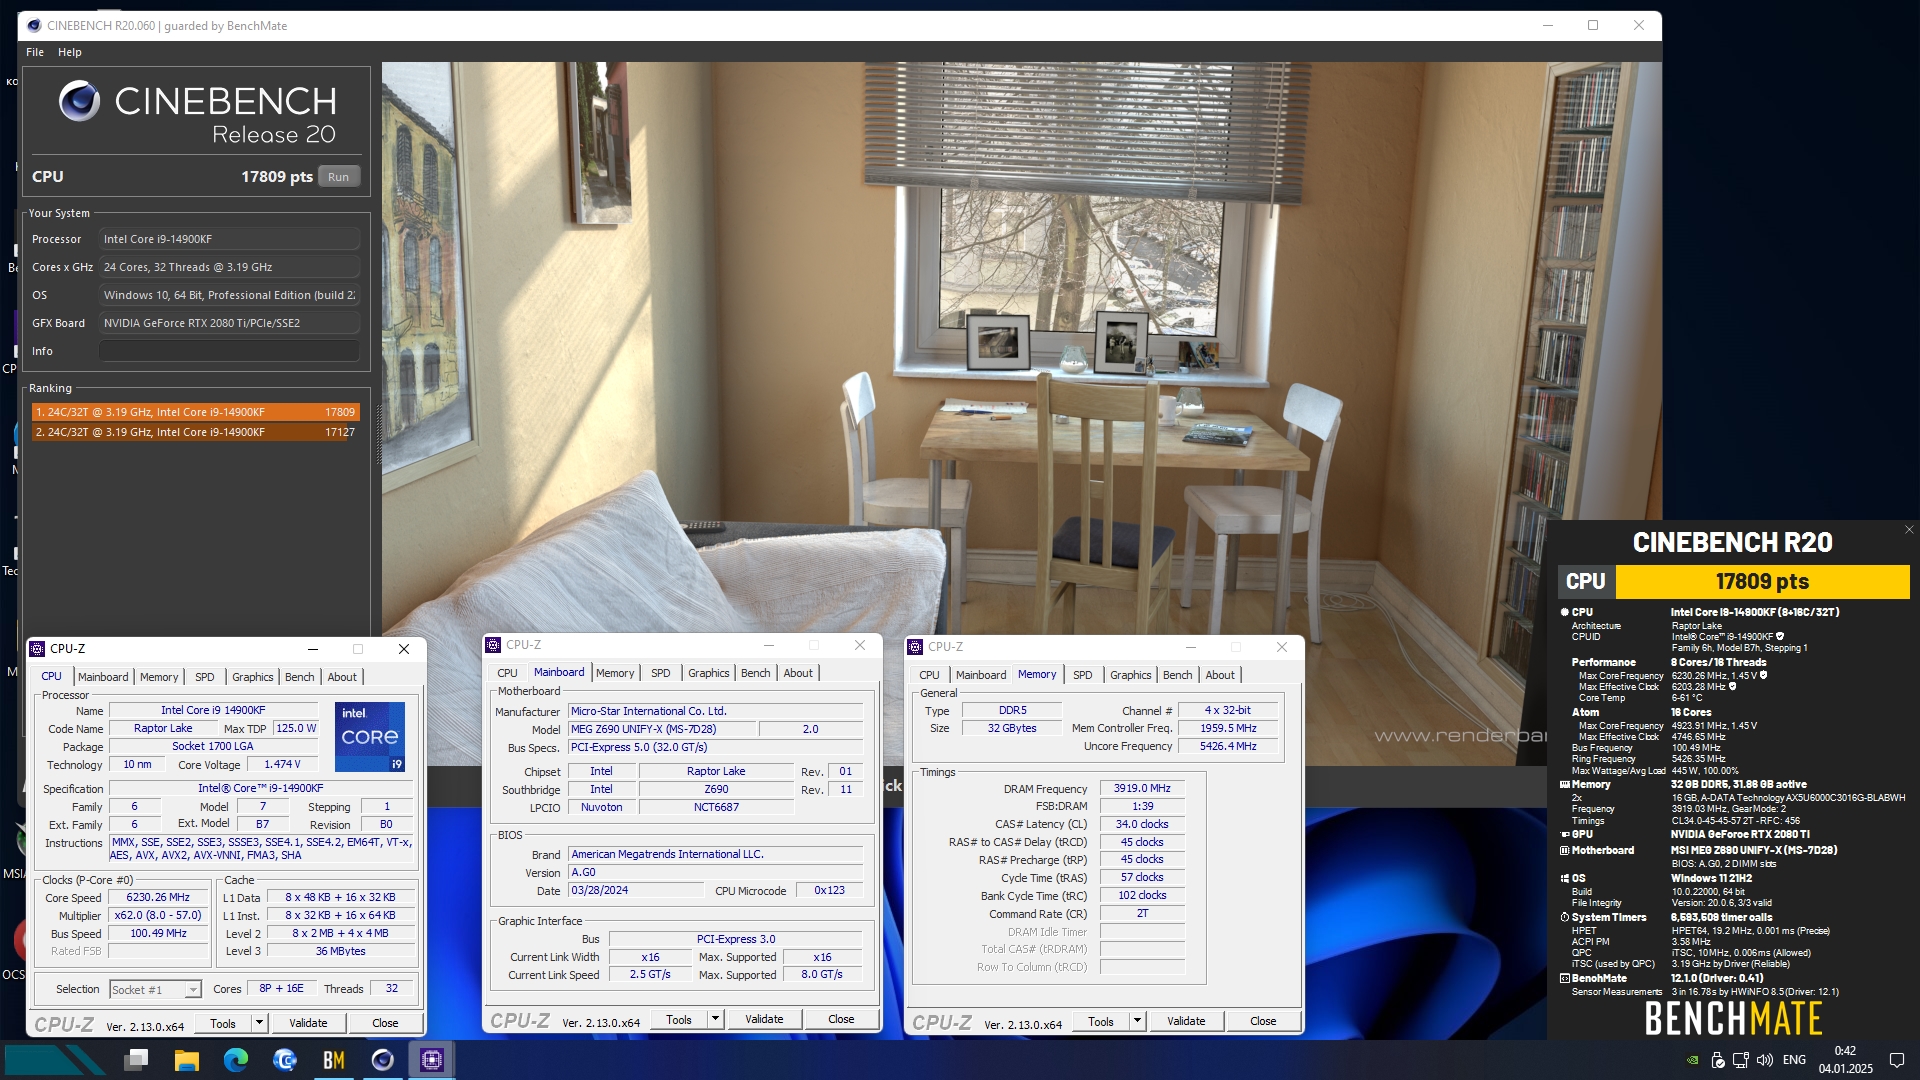This screenshot has height=1080, width=1920.
Task: Open the Socket #1 selection combo box
Action: [155, 990]
